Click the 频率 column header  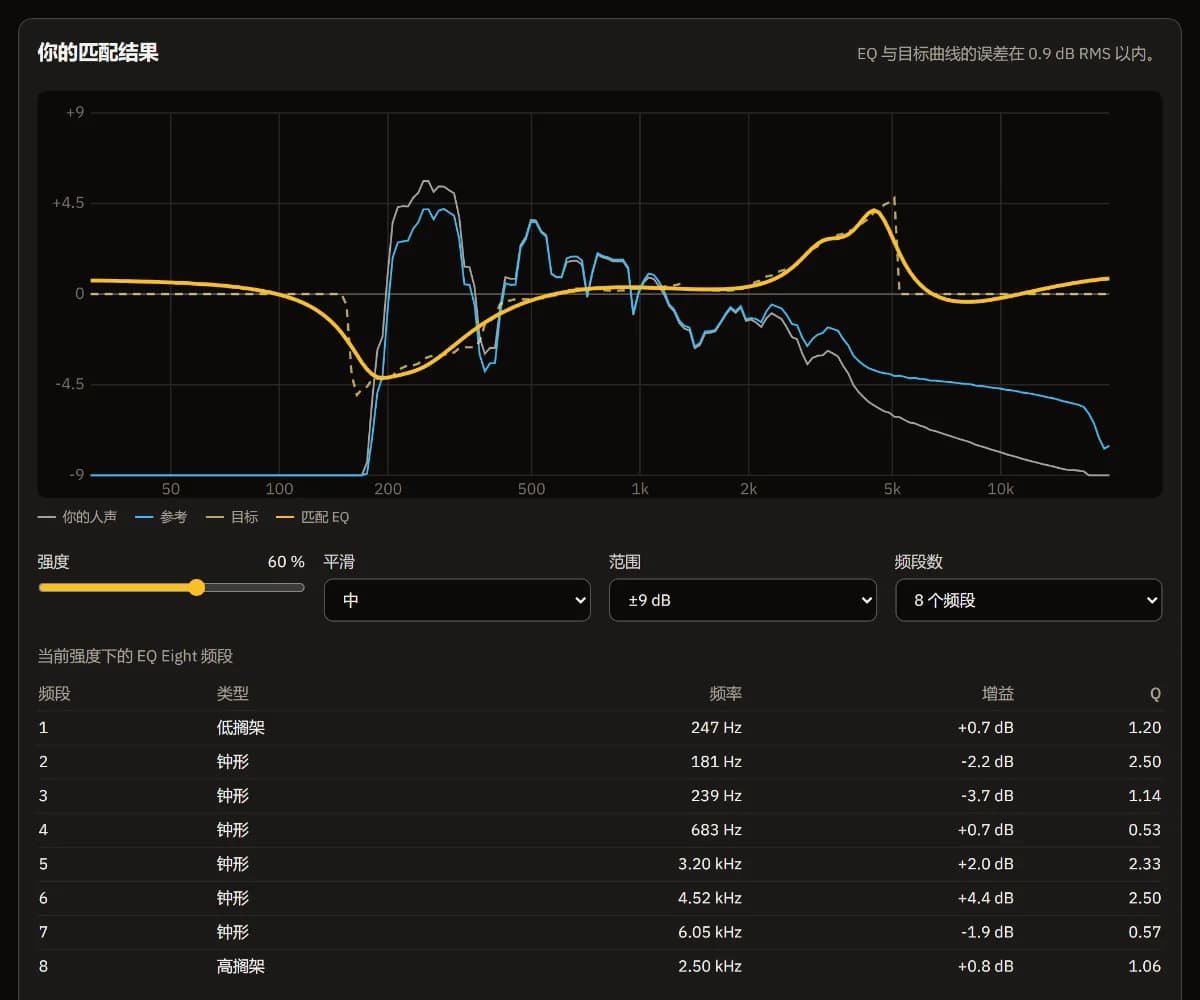[x=726, y=693]
